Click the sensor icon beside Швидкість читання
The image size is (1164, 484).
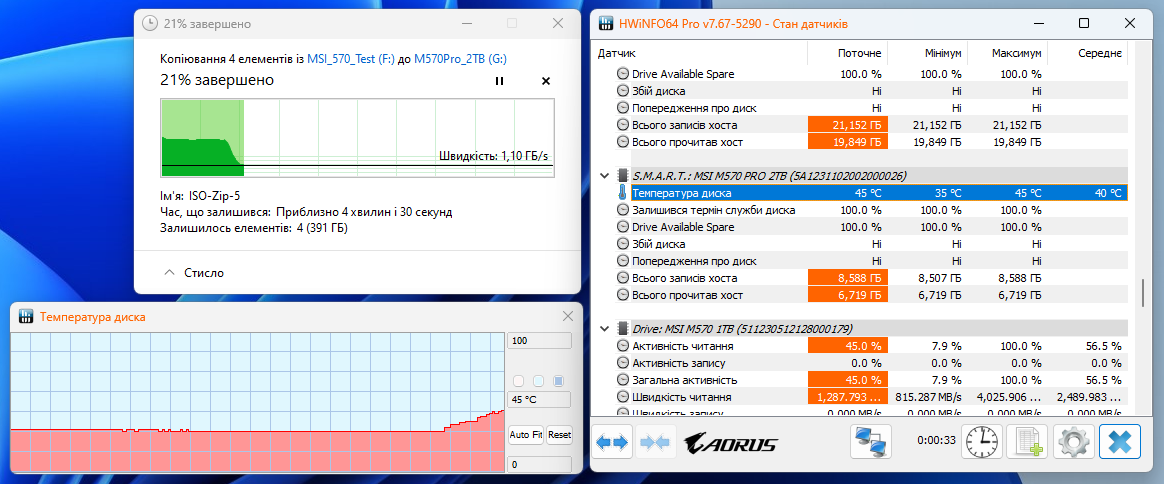[x=623, y=397]
